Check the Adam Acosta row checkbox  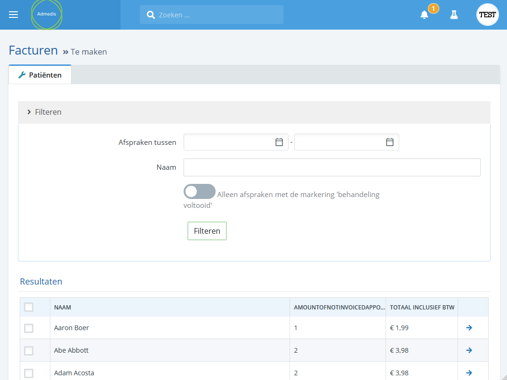click(x=29, y=373)
